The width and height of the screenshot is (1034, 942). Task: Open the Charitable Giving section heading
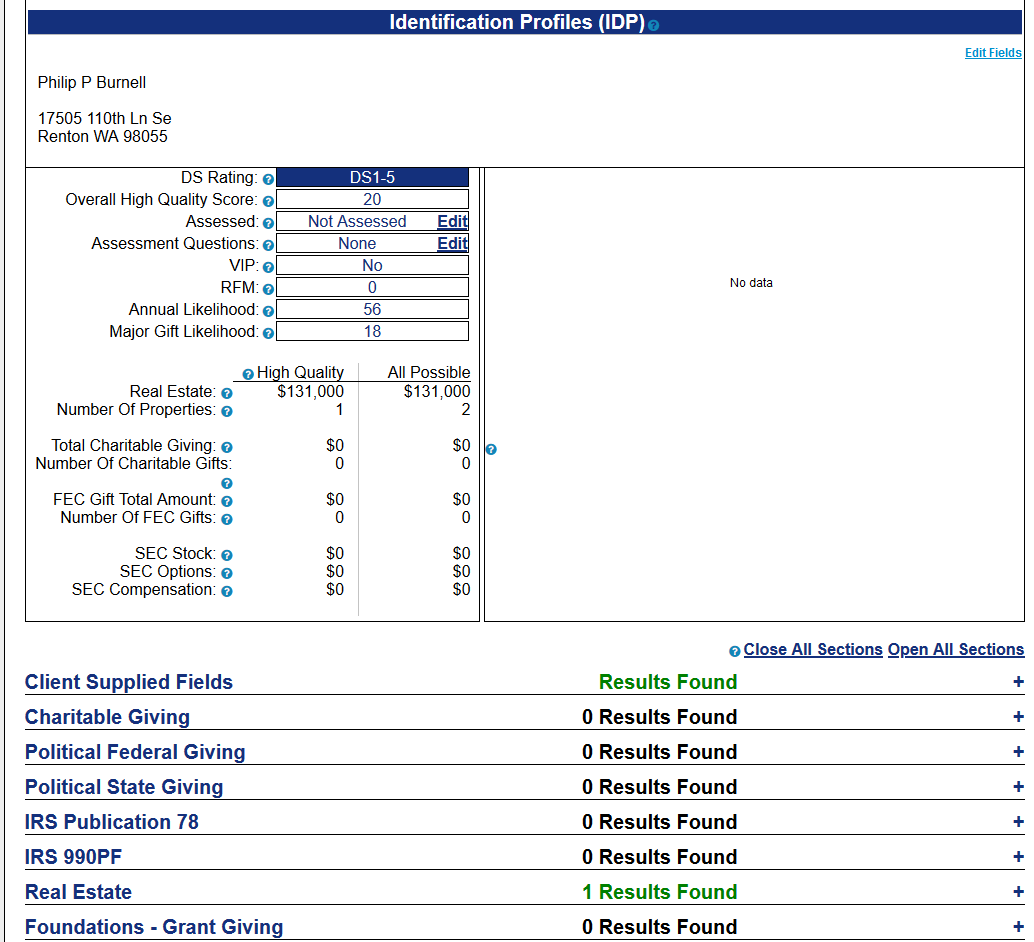(x=107, y=717)
